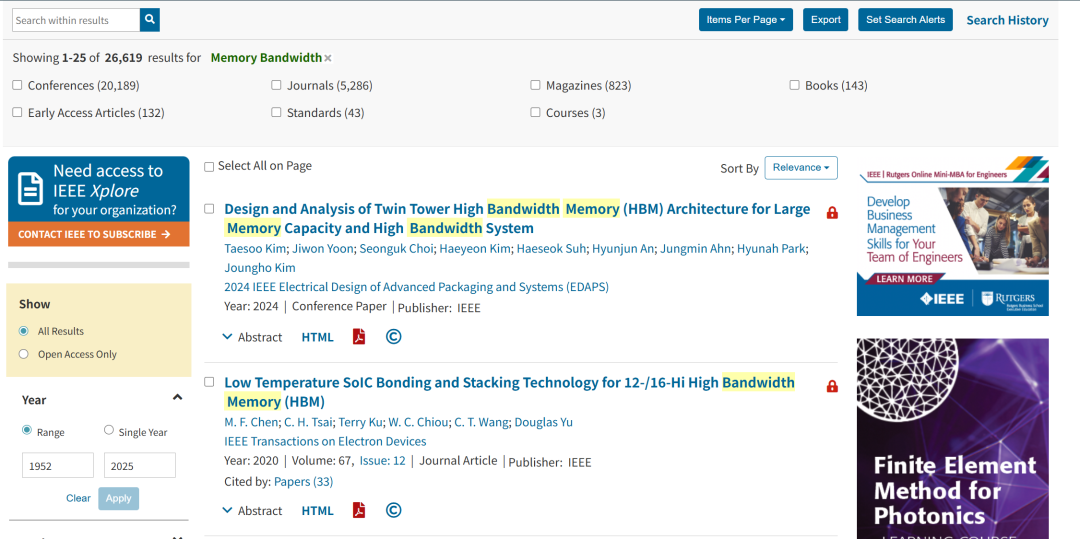Click copyright icon under Twin Tower HBM paper

[x=393, y=337]
